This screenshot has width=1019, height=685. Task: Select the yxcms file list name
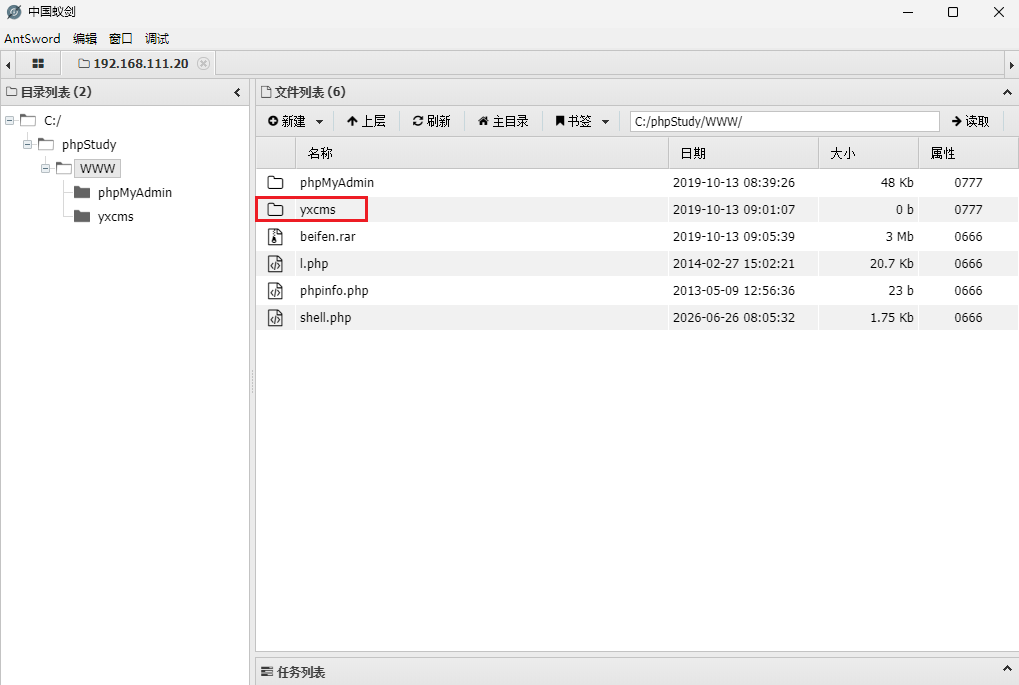point(318,210)
